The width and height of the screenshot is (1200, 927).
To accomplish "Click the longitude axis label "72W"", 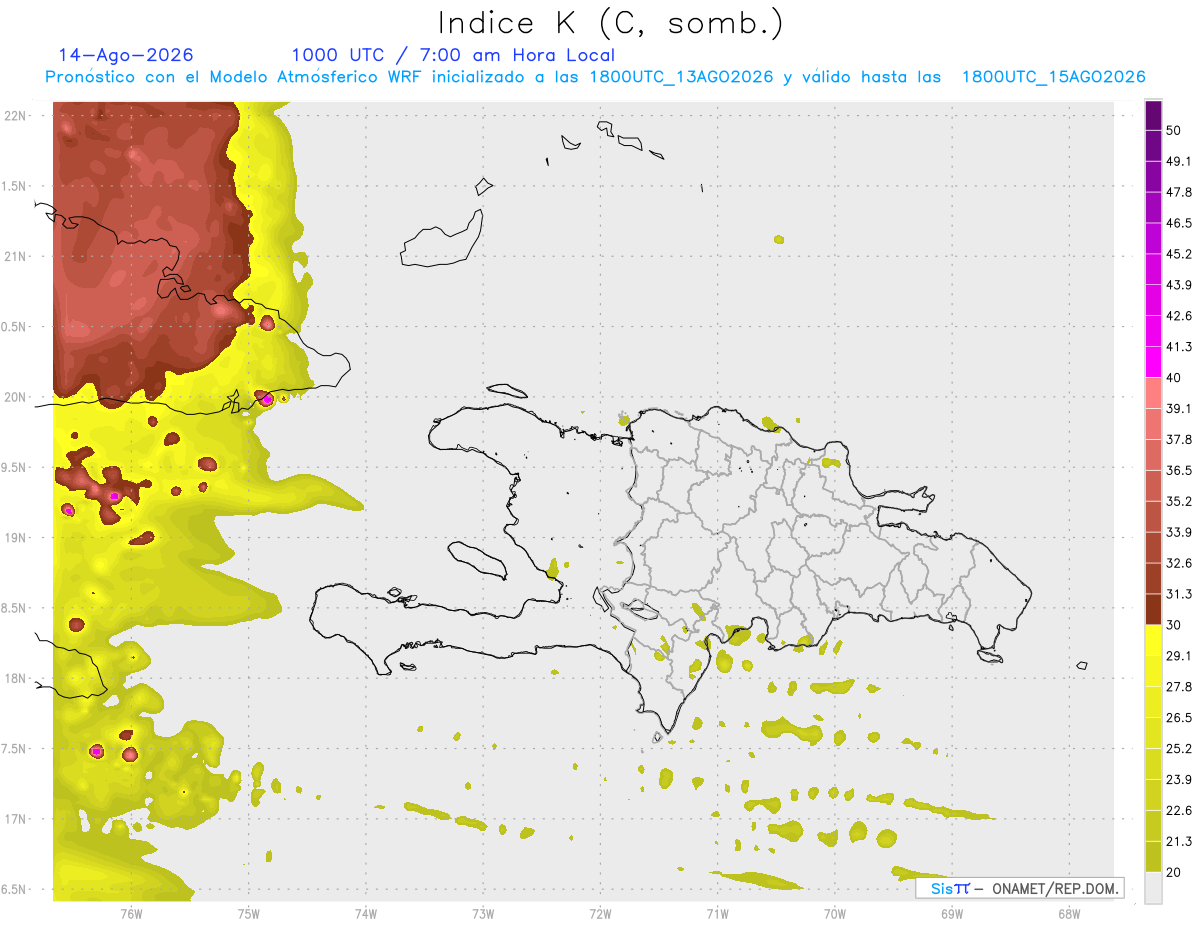I will click(600, 914).
